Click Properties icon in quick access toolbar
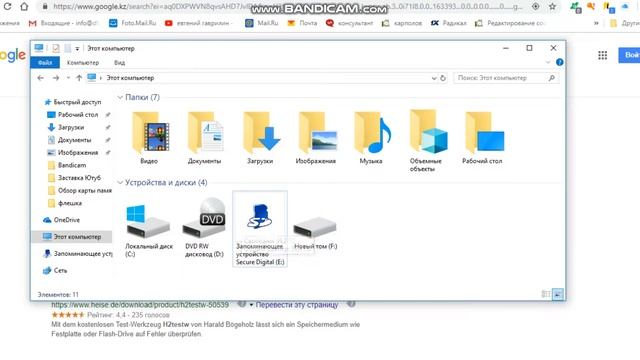Viewport: 640px width, 360px height. (56, 48)
